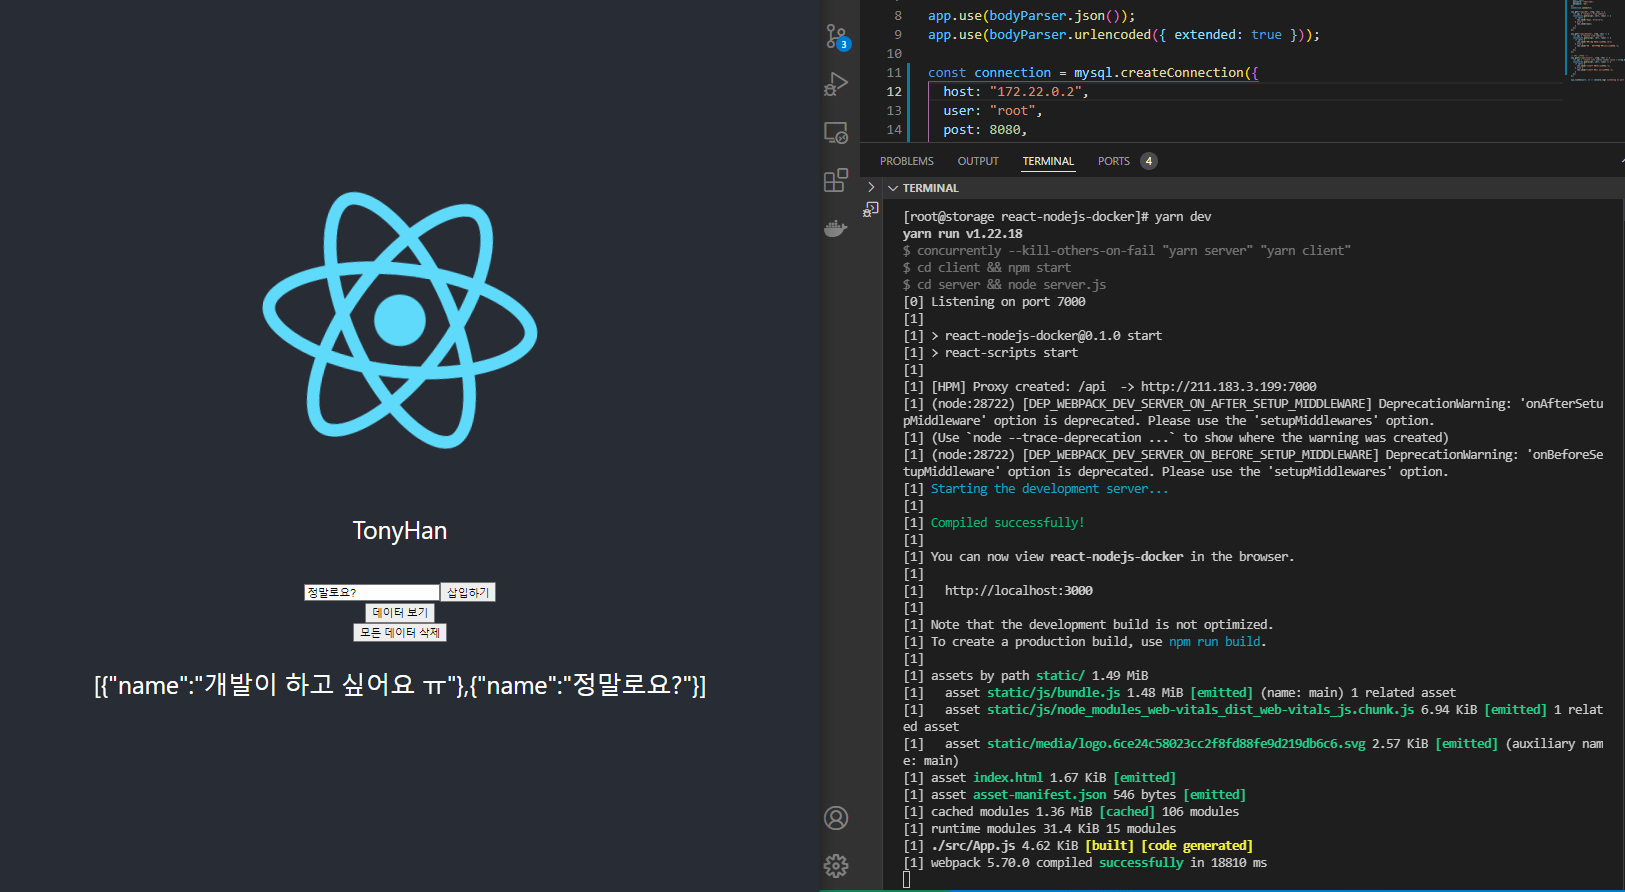Viewport: 1625px width, 892px height.
Task: Click the logo.6ce24c58023cc2f8fd88fe9d219db6c6.svg asset path
Action: (1176, 743)
